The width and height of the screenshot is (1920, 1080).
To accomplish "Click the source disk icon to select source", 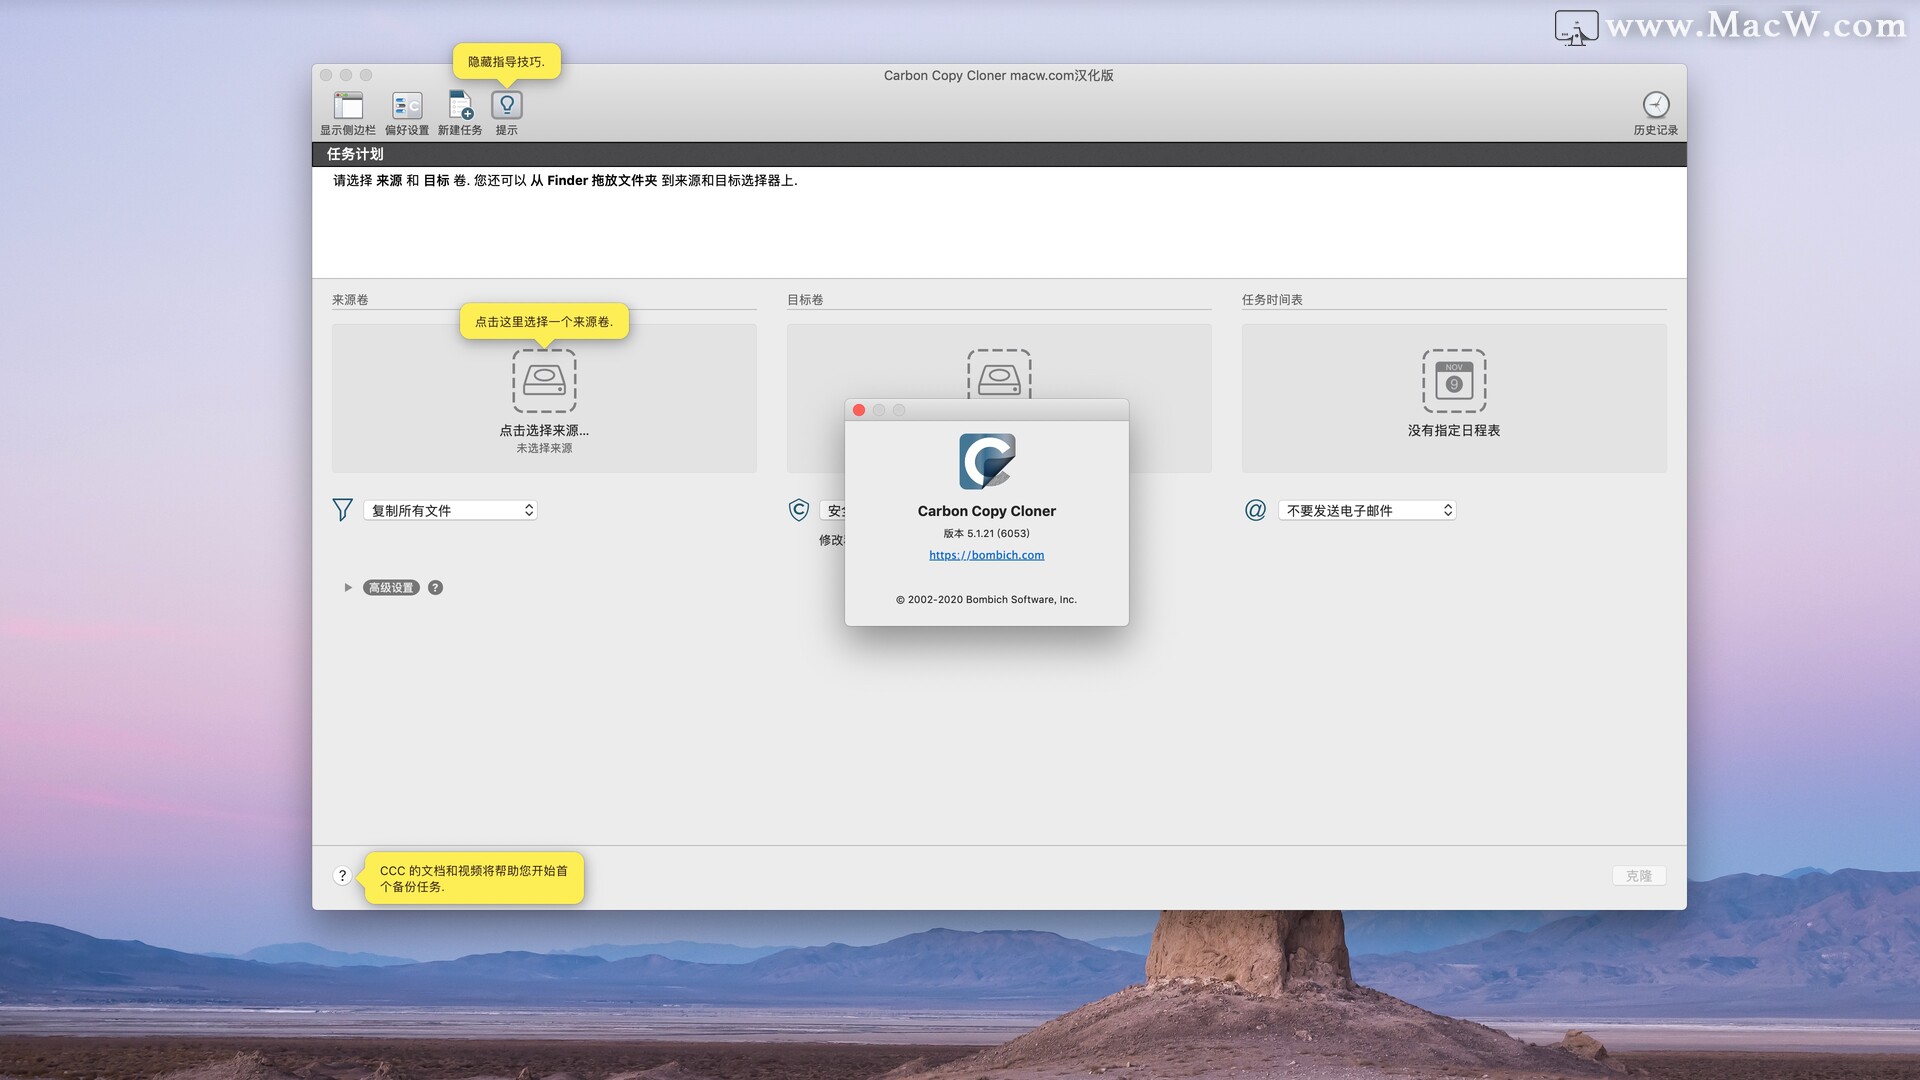I will pos(544,381).
